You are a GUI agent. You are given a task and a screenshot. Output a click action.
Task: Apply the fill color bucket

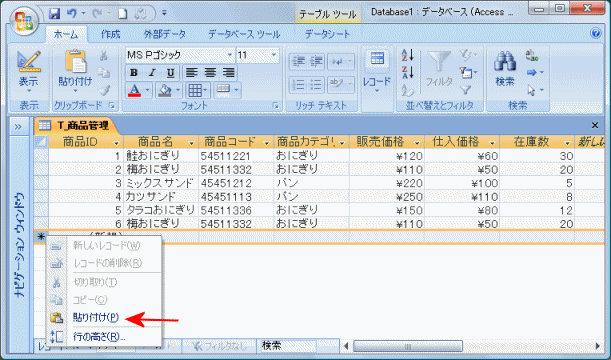tap(165, 91)
